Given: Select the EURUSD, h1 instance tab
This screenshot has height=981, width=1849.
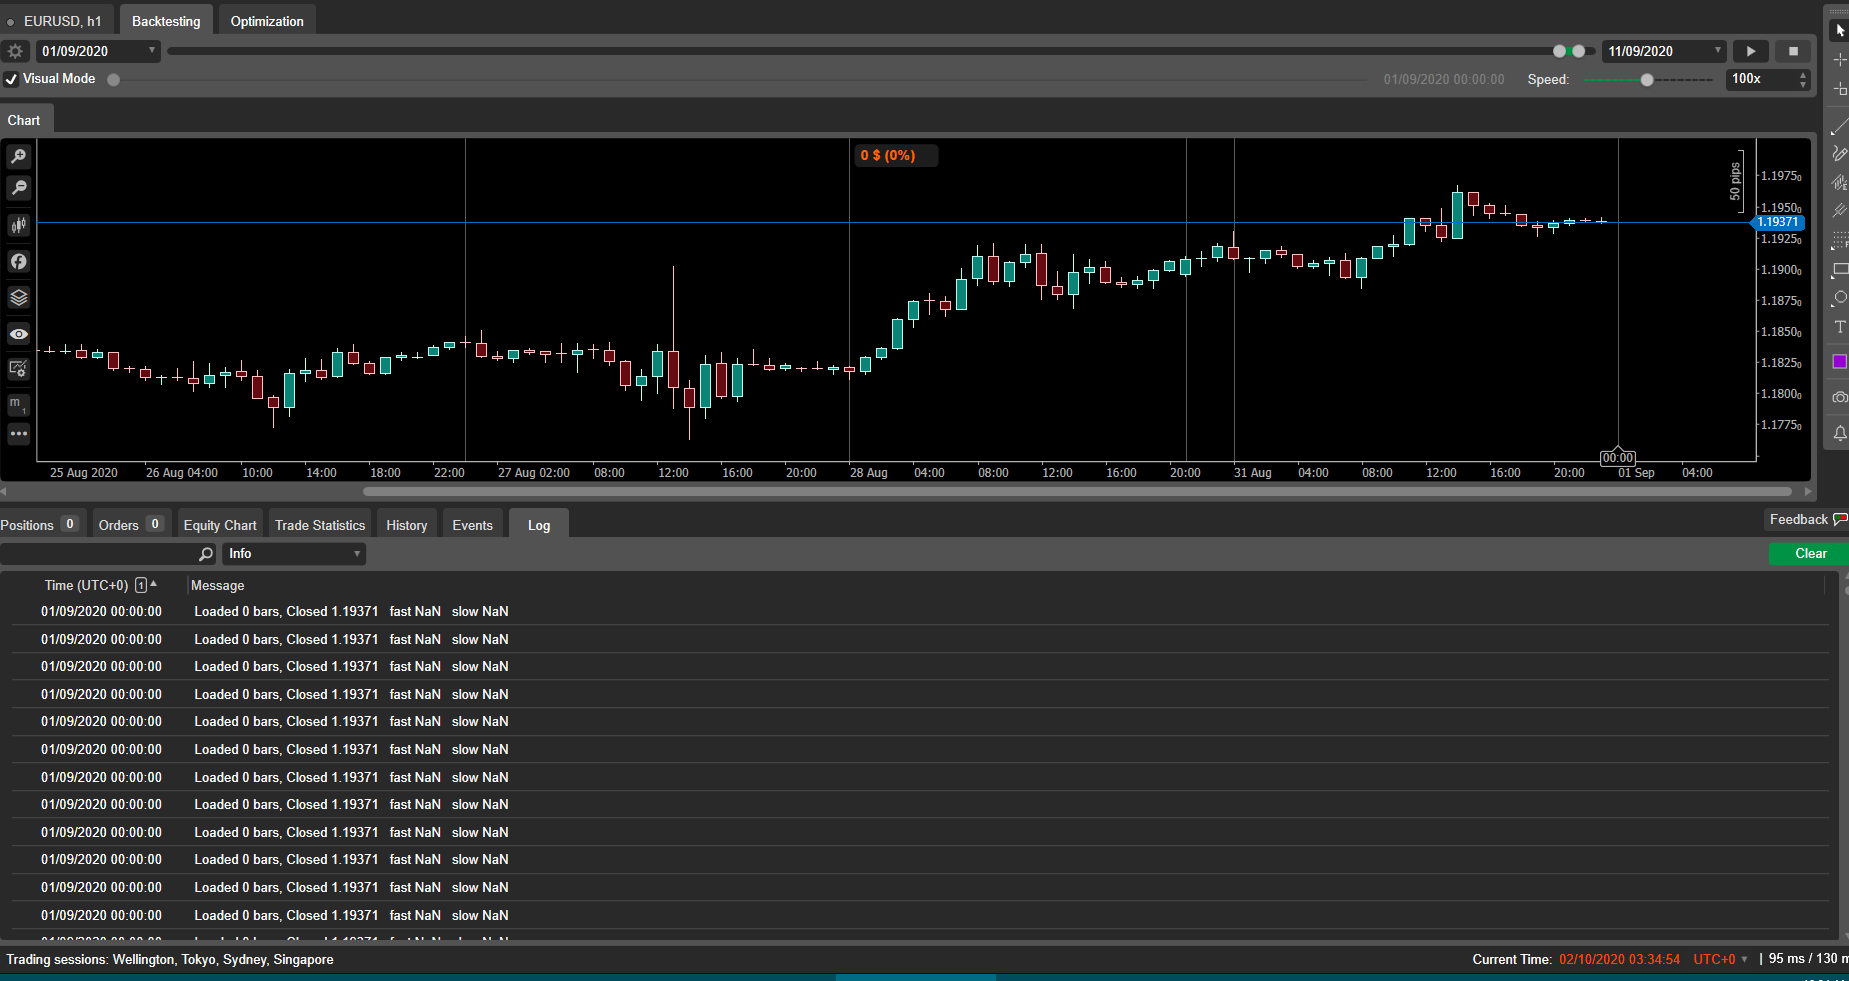Looking at the screenshot, I should click(x=56, y=21).
